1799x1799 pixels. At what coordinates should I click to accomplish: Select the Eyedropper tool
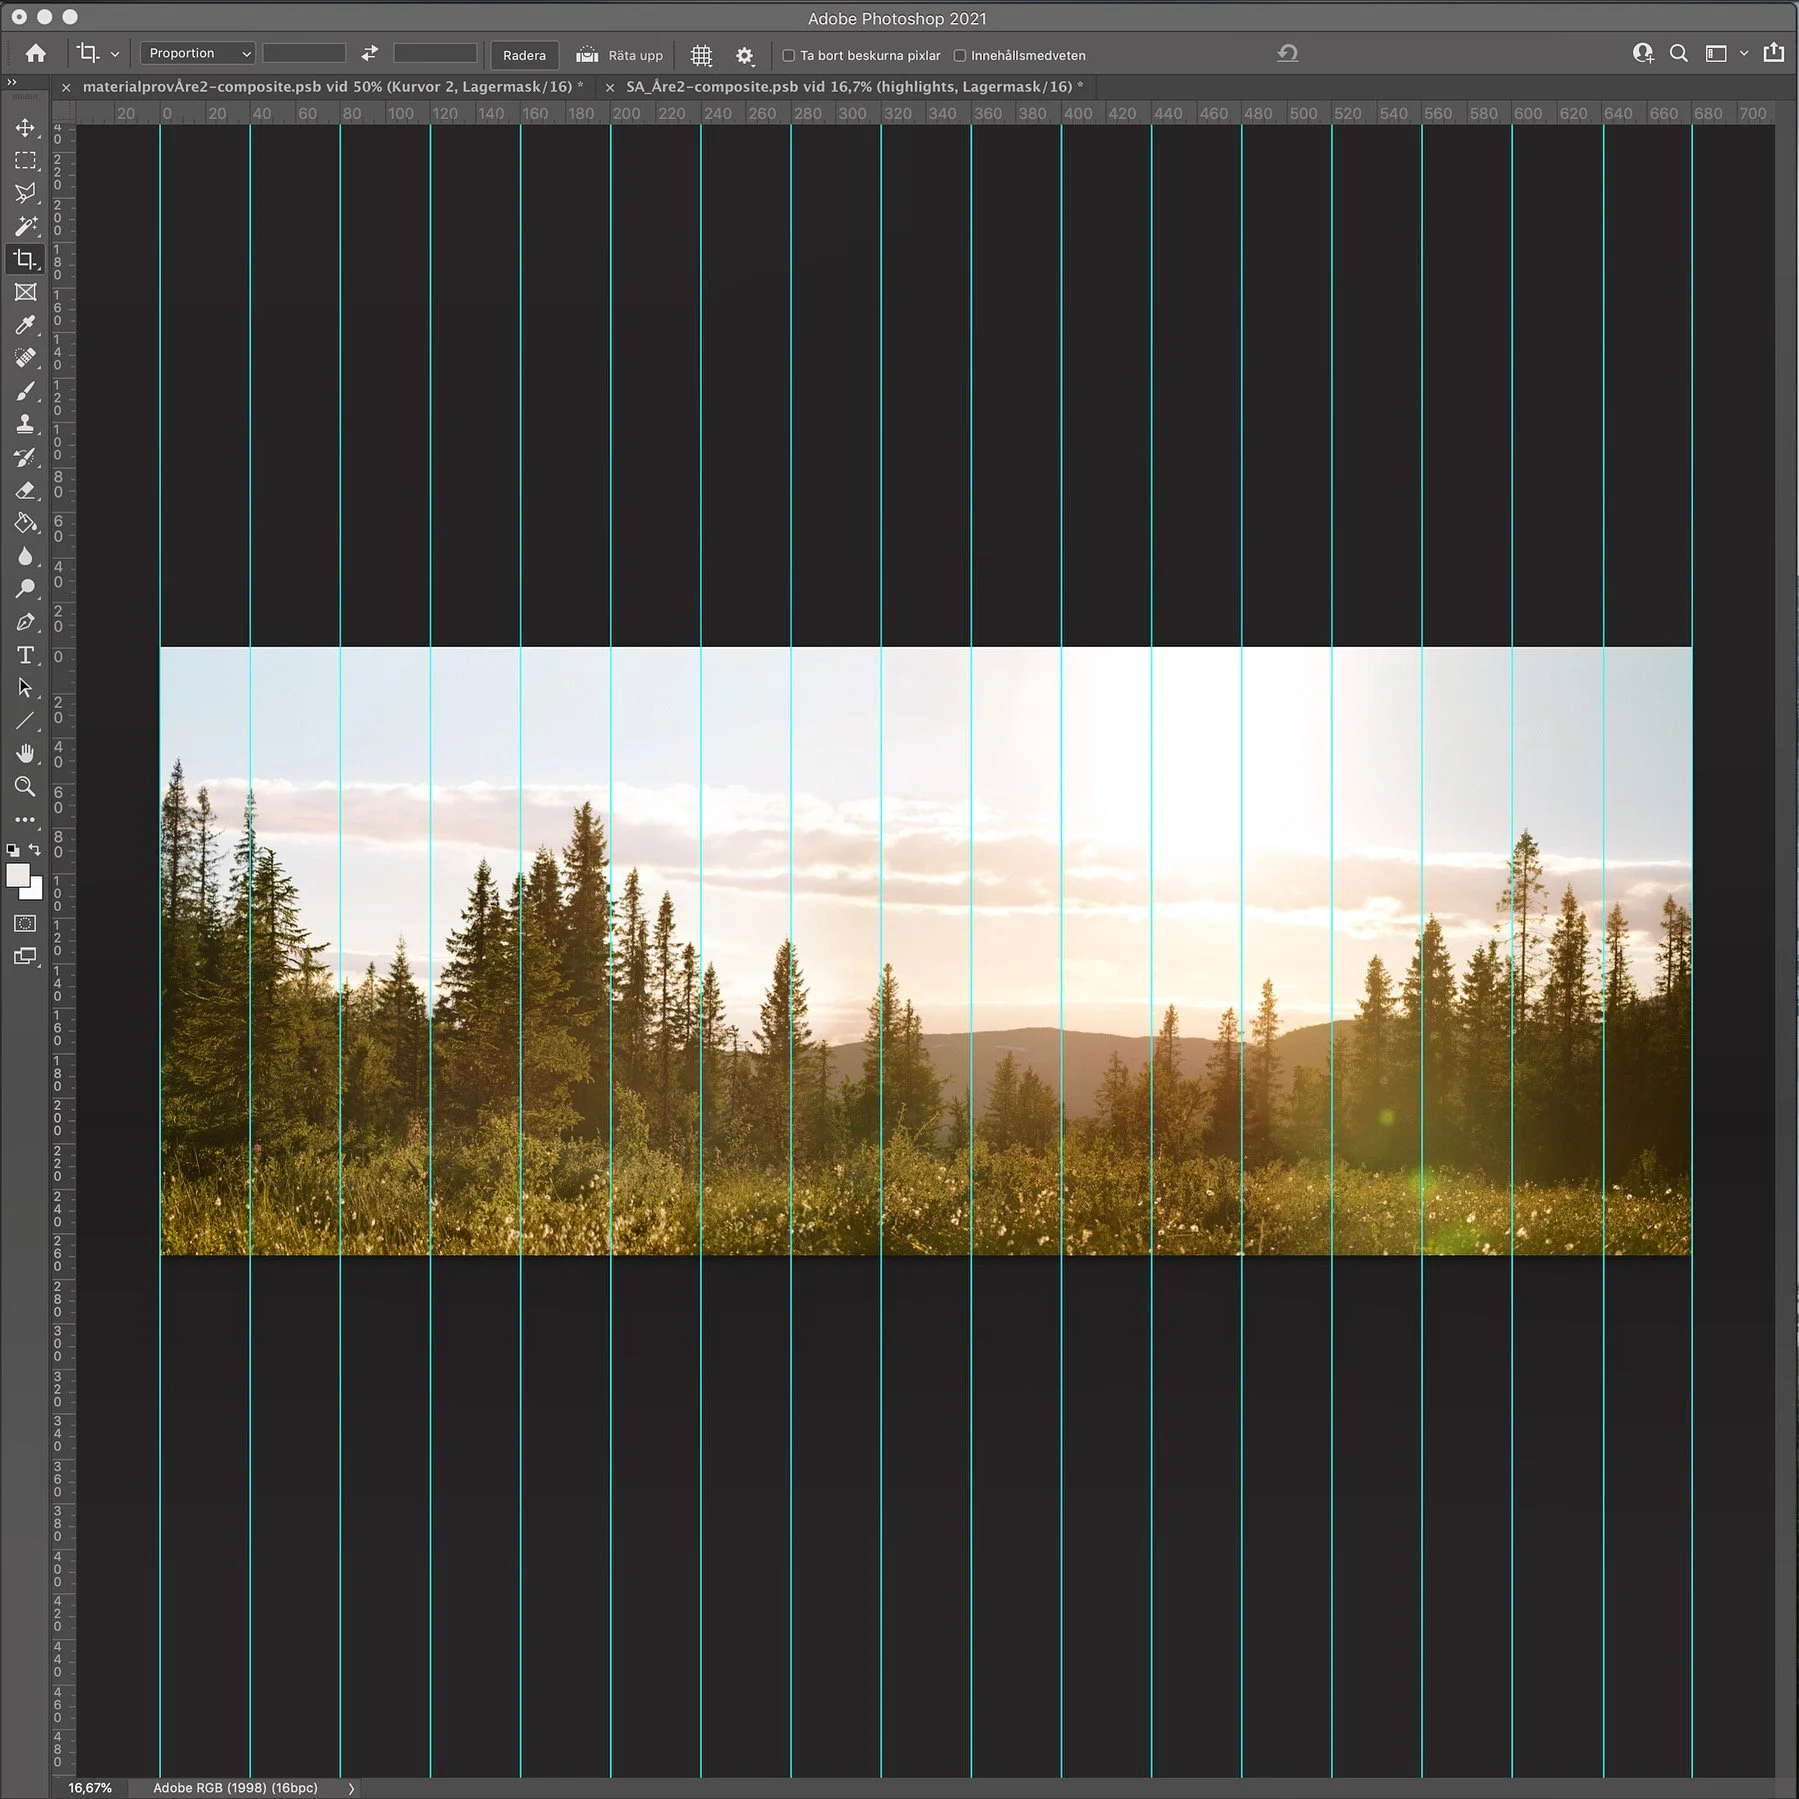tap(25, 325)
